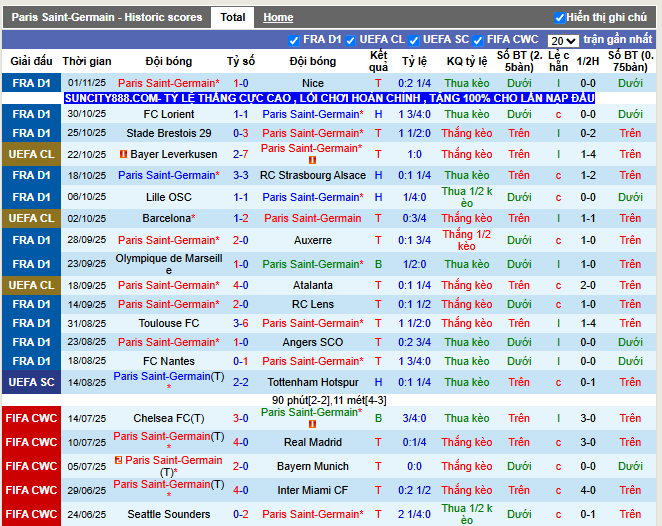Viewport: 662px width, 526px height.
Task: Click the red card icon under Paris Saint-Germain, Chelsea FC row
Action: tap(312, 424)
